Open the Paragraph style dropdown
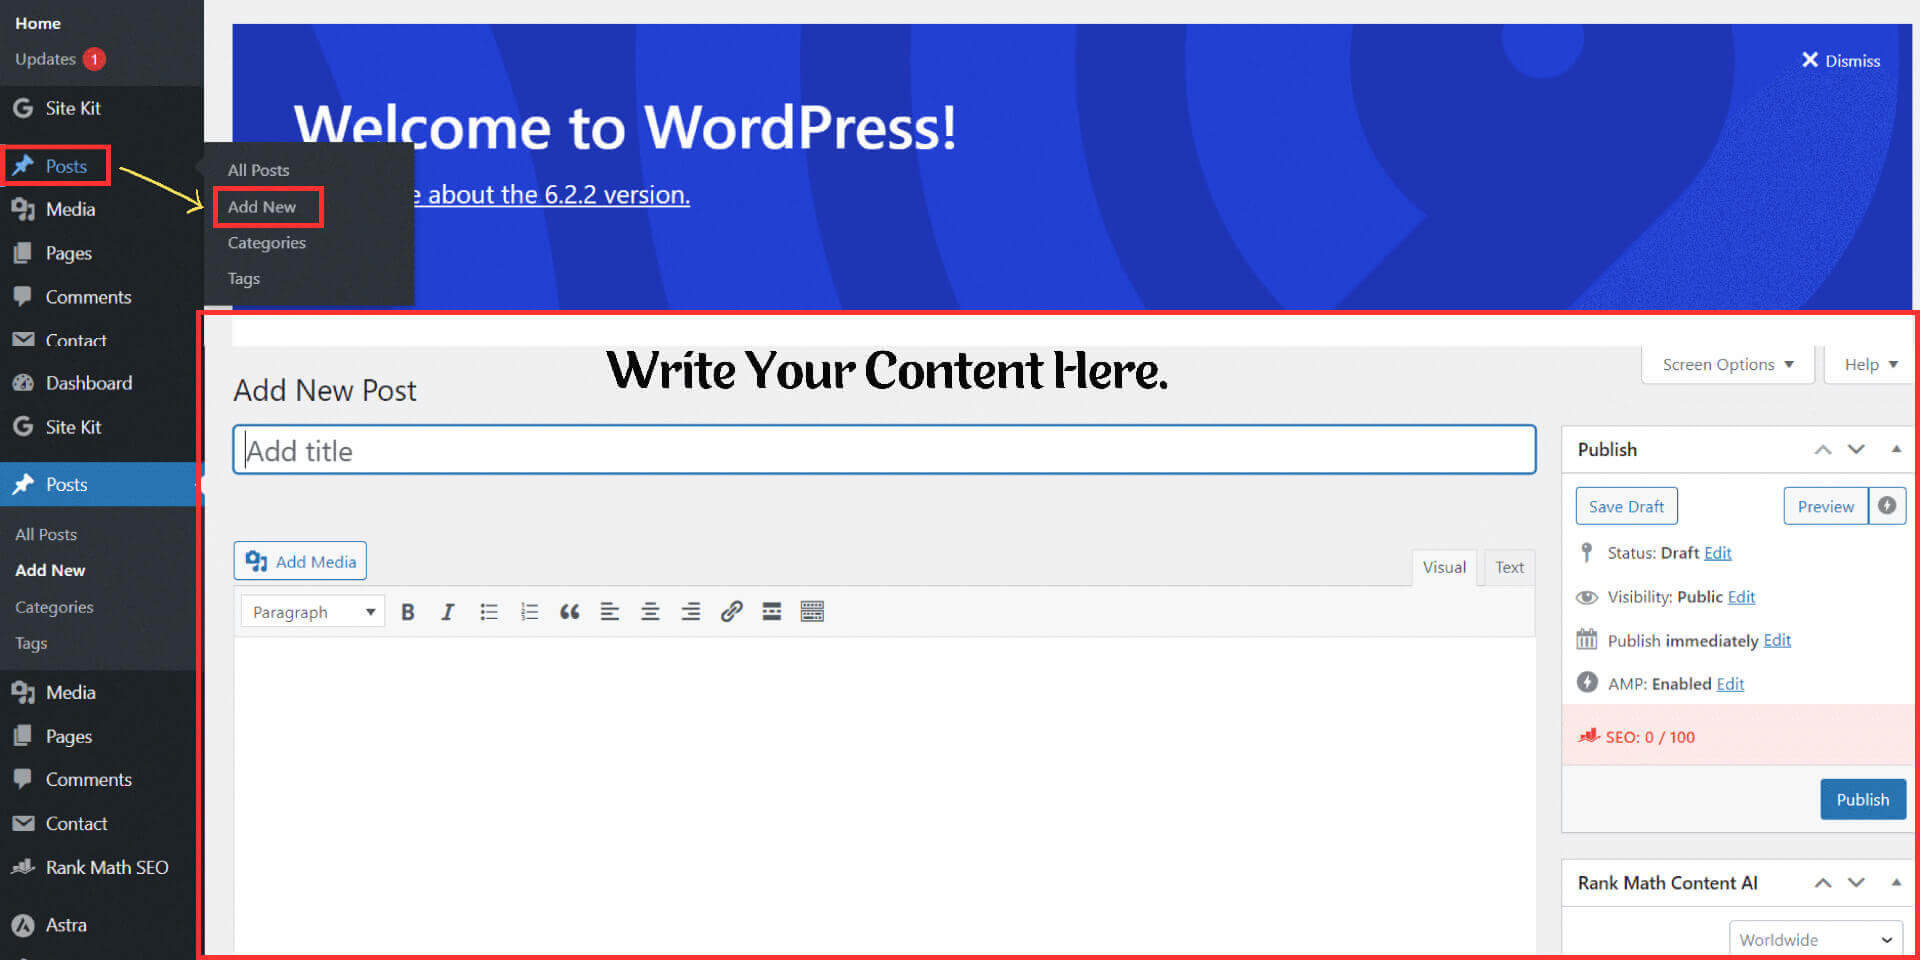 [311, 611]
